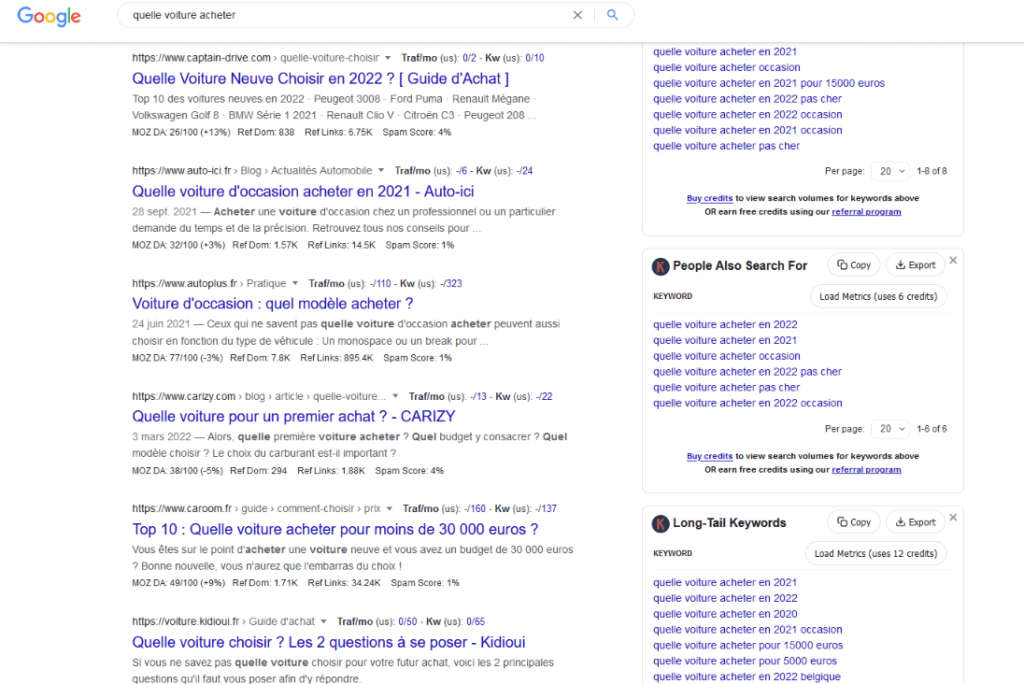Click 'quelle voiture acheter en 2022' in Long-Tail Keywords
Screen dimensions: 1024x684
tap(725, 598)
